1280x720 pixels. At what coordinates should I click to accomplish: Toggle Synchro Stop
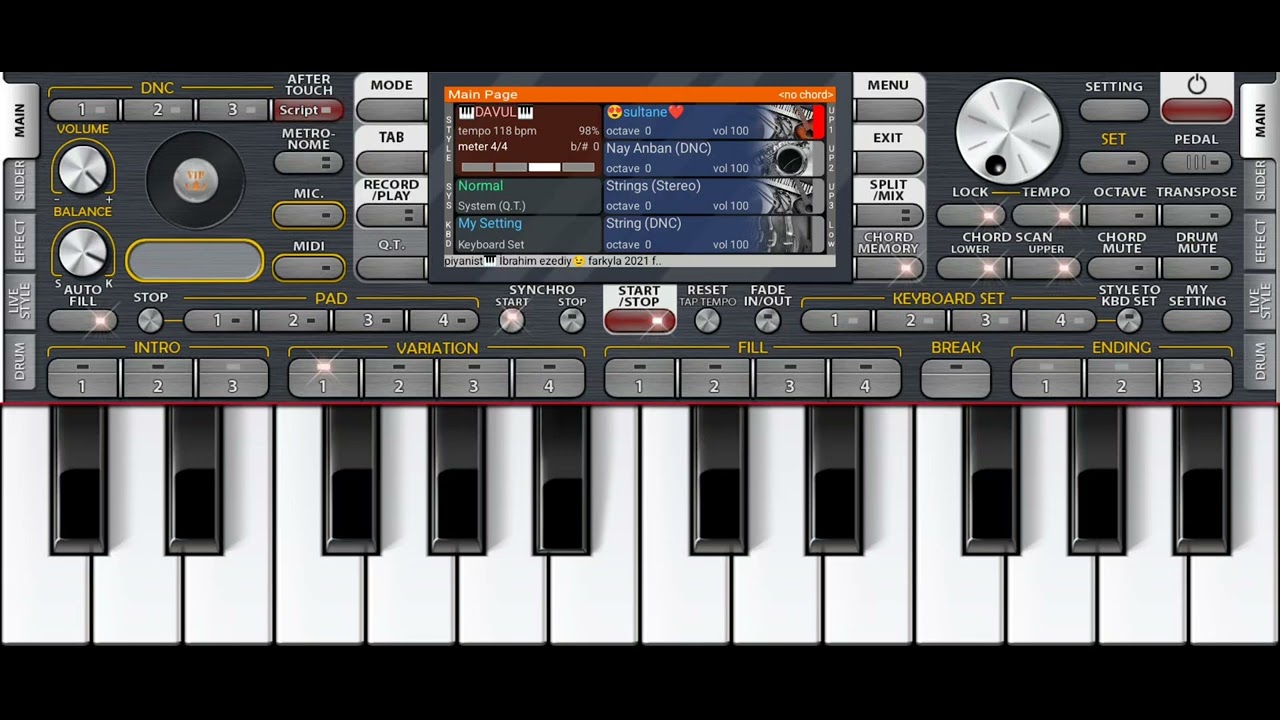(x=571, y=320)
